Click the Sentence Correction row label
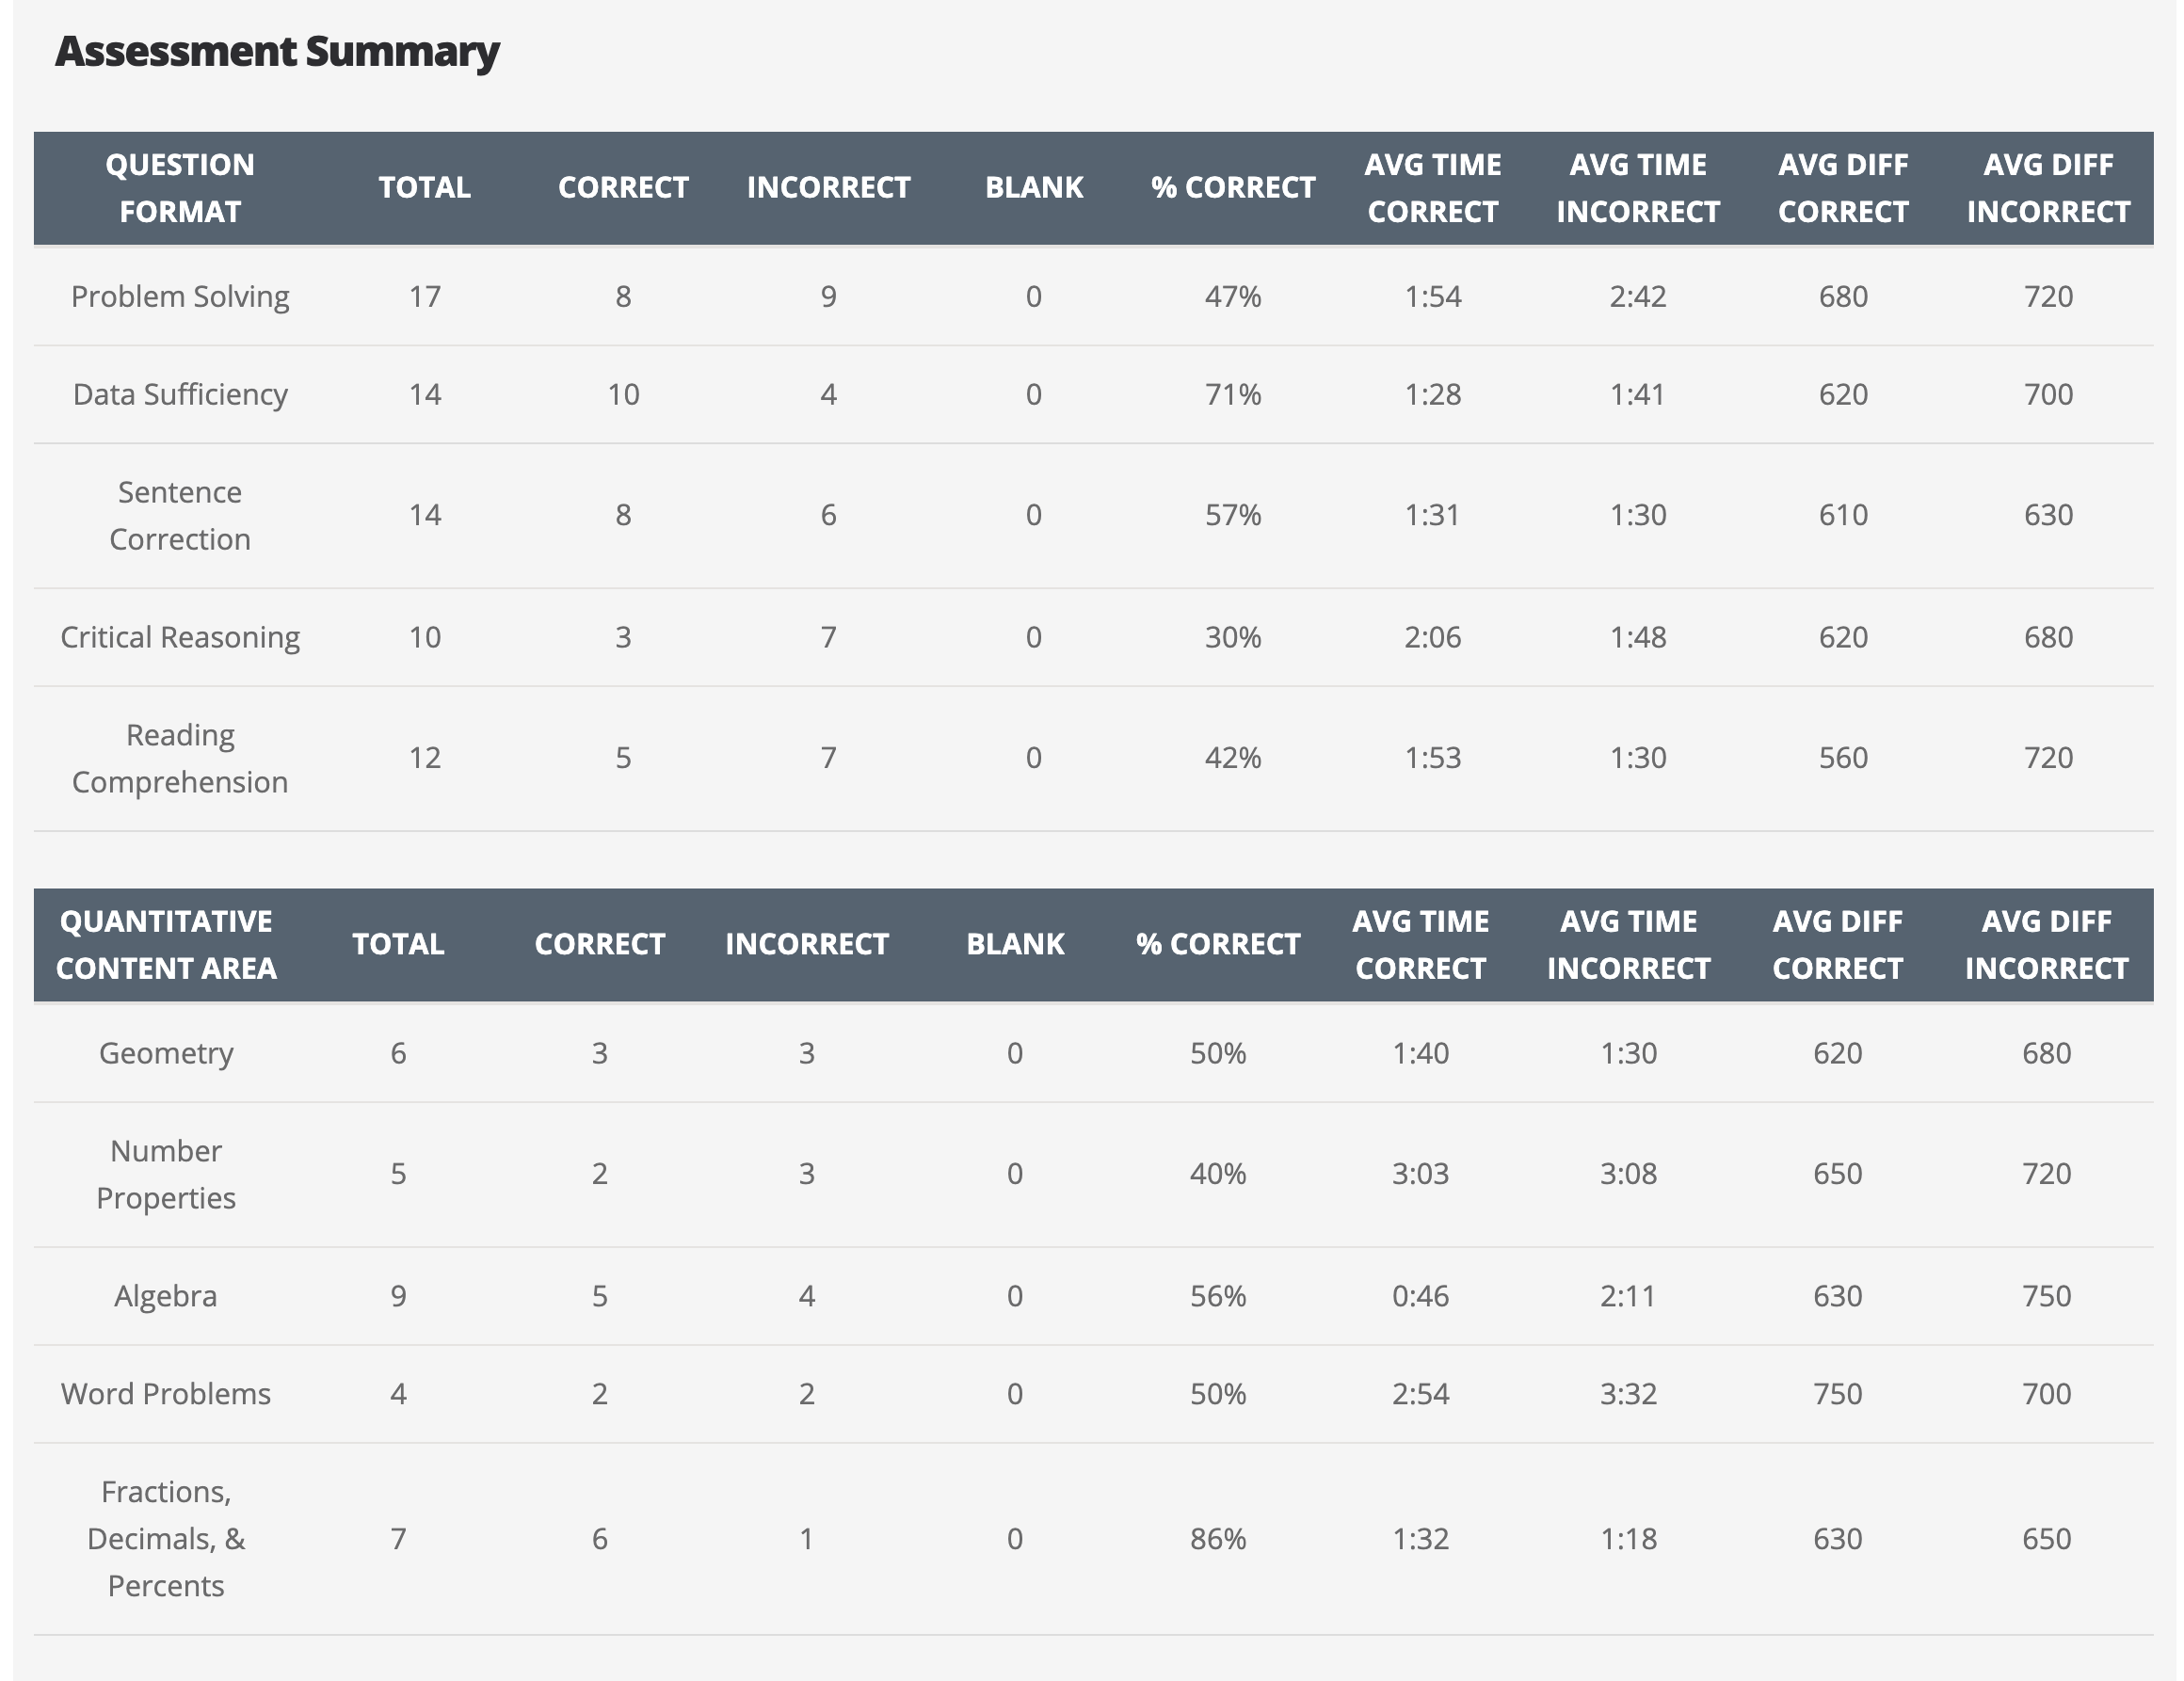The height and width of the screenshot is (1681, 2184). tap(180, 516)
